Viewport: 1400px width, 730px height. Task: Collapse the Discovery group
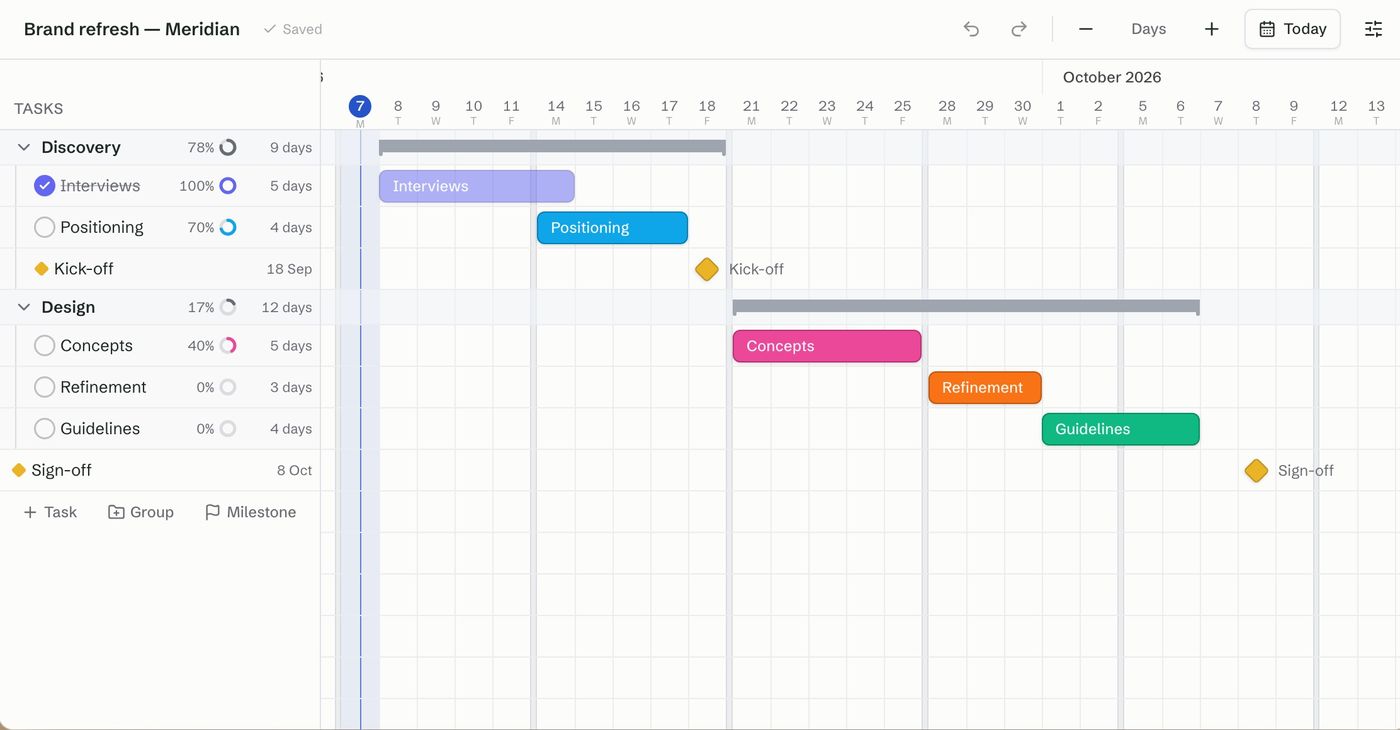click(x=24, y=148)
